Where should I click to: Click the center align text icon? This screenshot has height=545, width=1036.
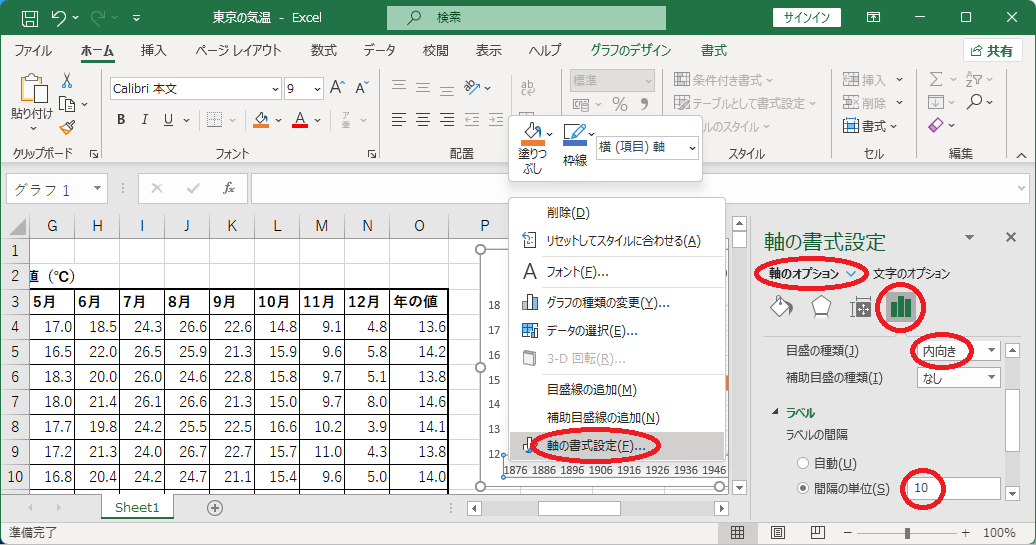pyautogui.click(x=423, y=120)
